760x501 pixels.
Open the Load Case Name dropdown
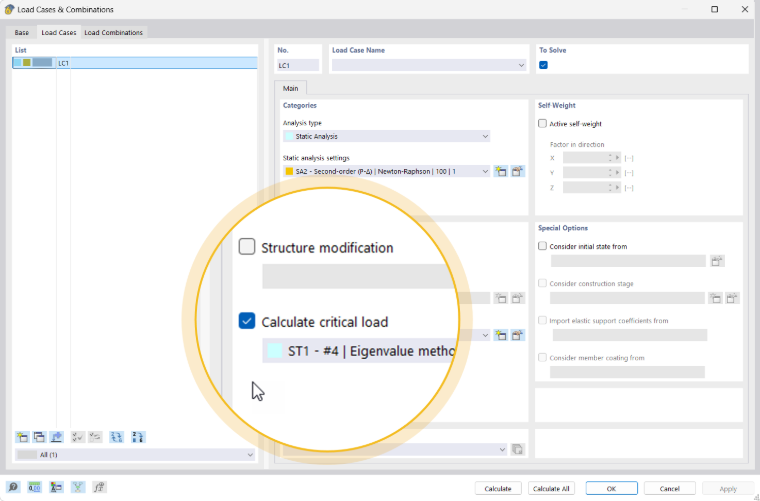click(x=521, y=65)
